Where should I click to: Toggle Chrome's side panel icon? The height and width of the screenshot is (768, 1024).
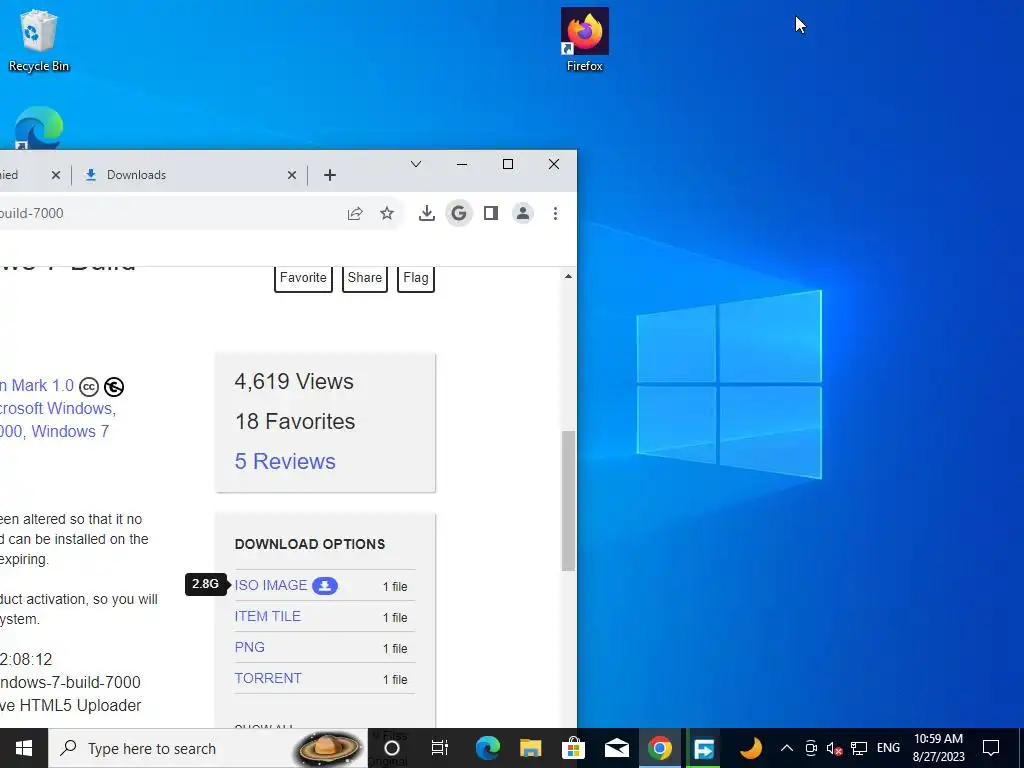coord(490,214)
